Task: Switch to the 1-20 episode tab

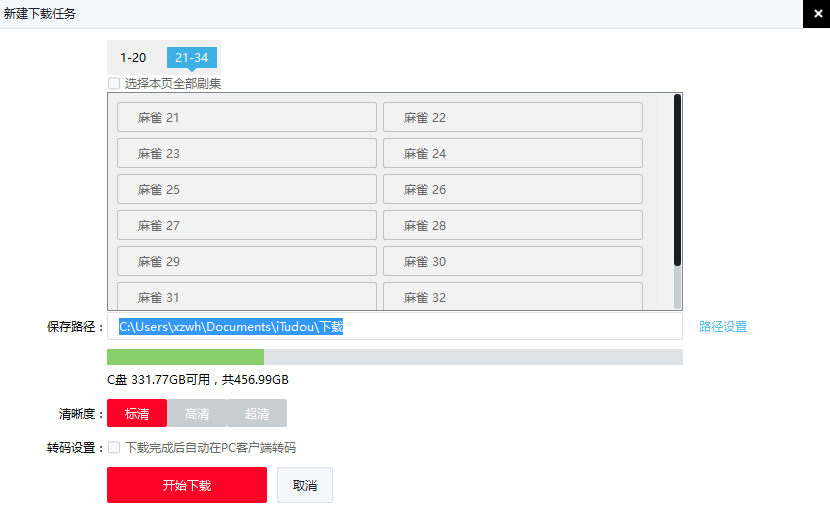Action: point(133,58)
